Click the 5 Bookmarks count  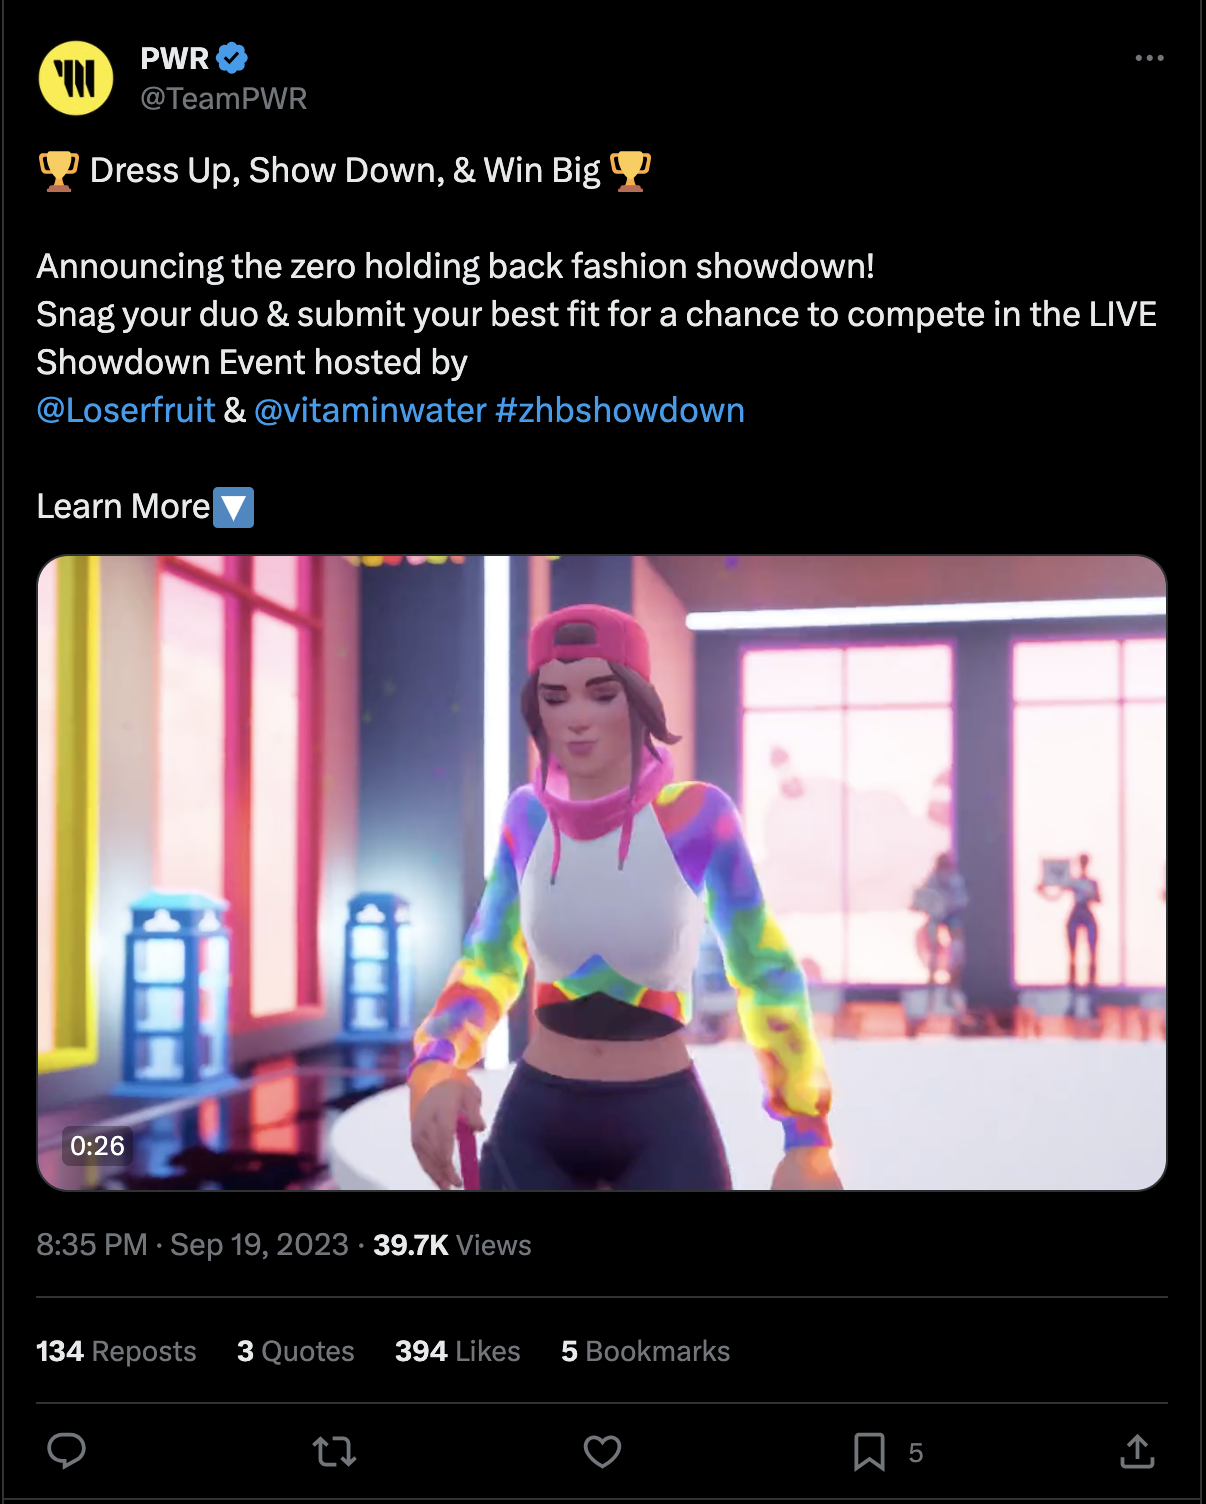(646, 1351)
